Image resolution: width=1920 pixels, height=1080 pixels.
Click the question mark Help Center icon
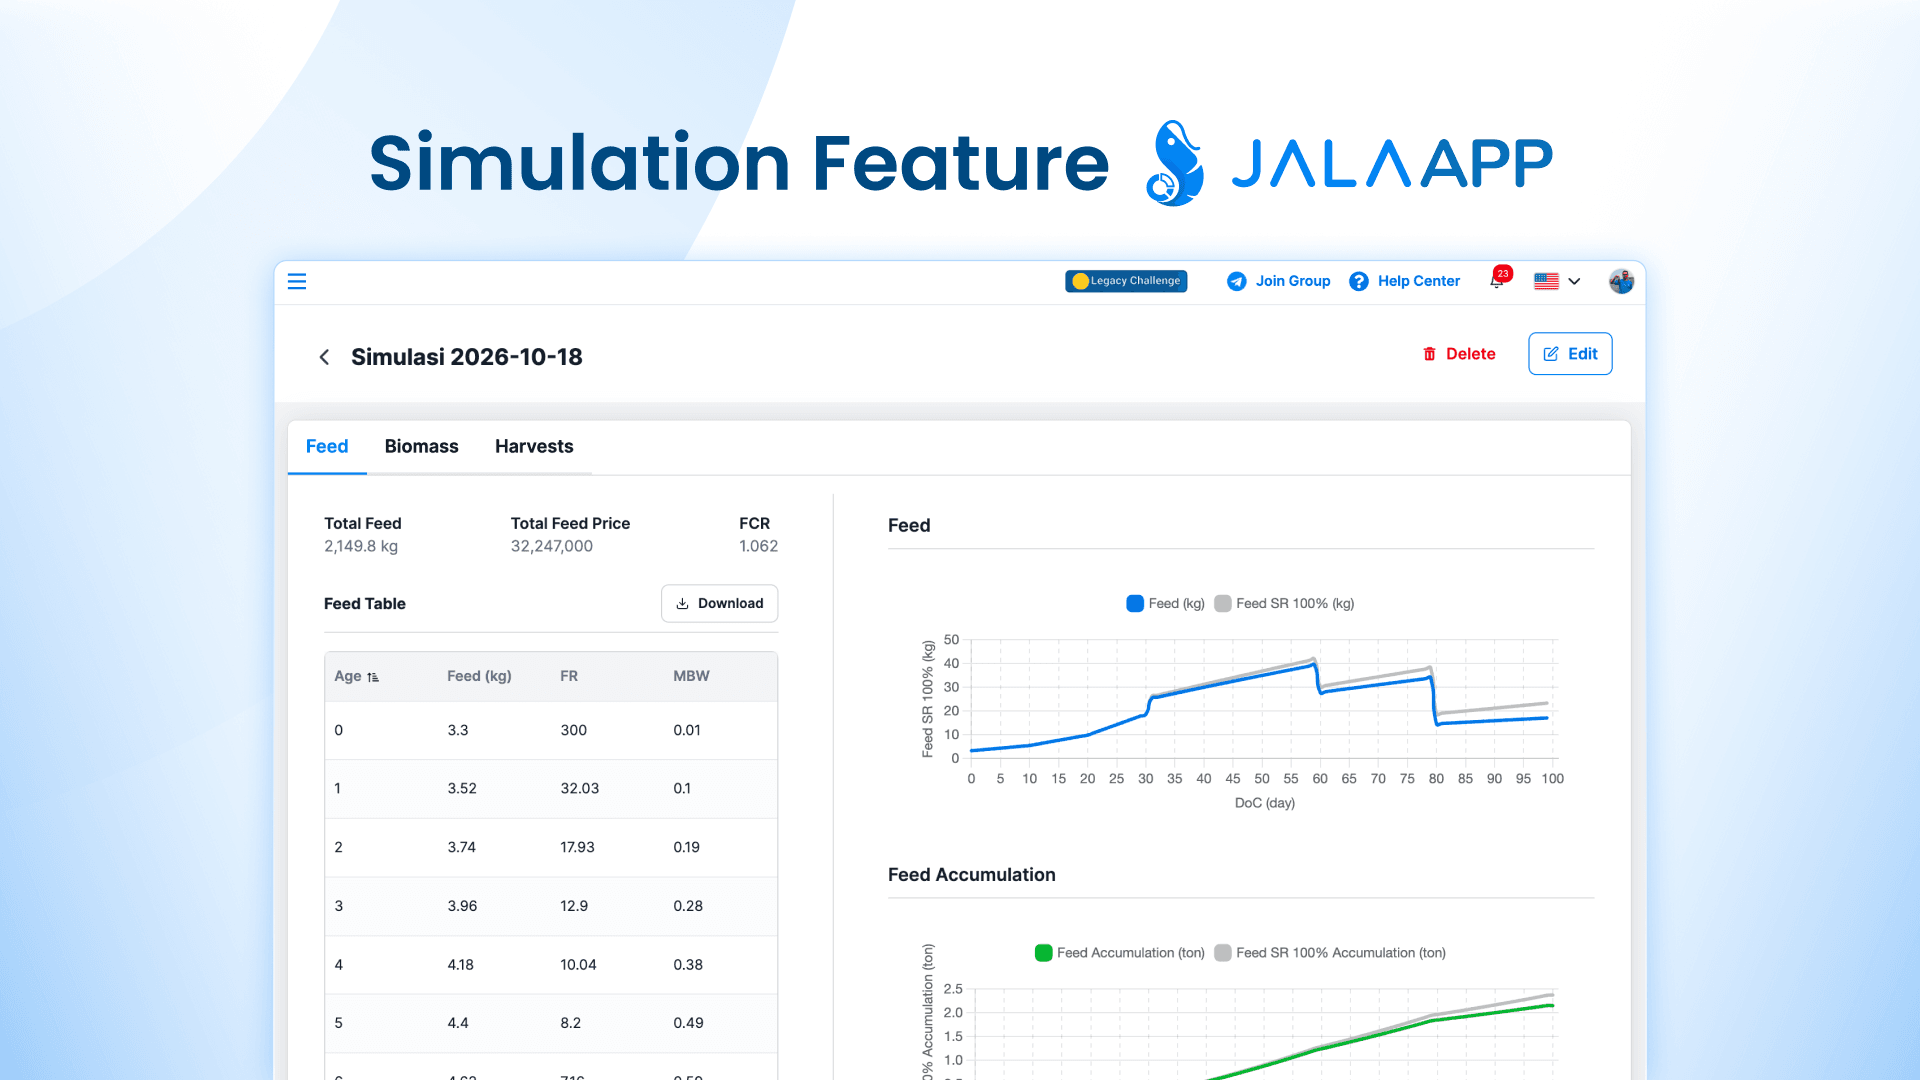click(x=1358, y=281)
